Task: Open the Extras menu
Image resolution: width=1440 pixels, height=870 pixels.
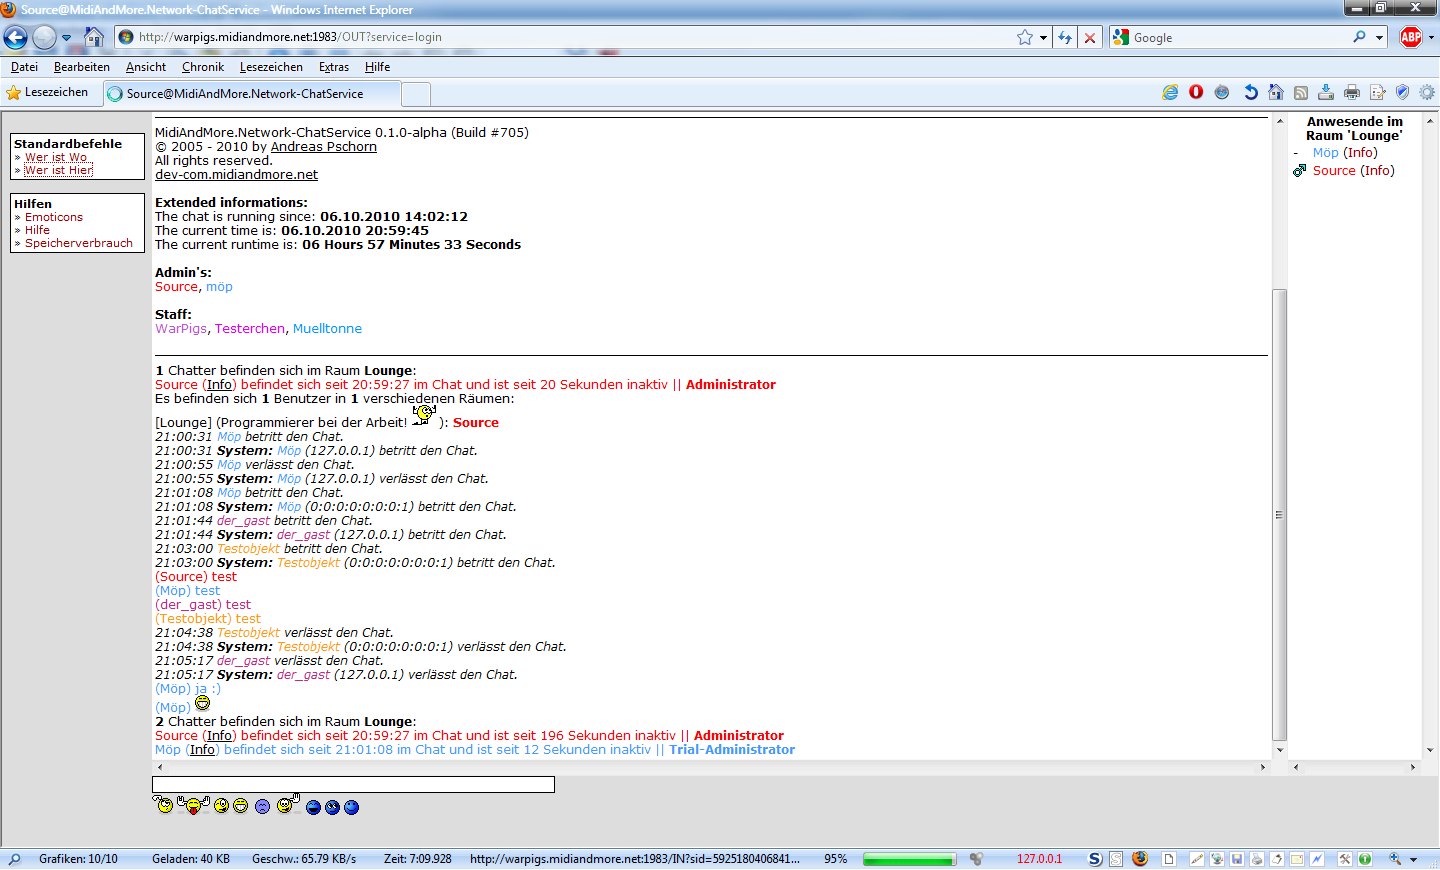Action: coord(333,67)
